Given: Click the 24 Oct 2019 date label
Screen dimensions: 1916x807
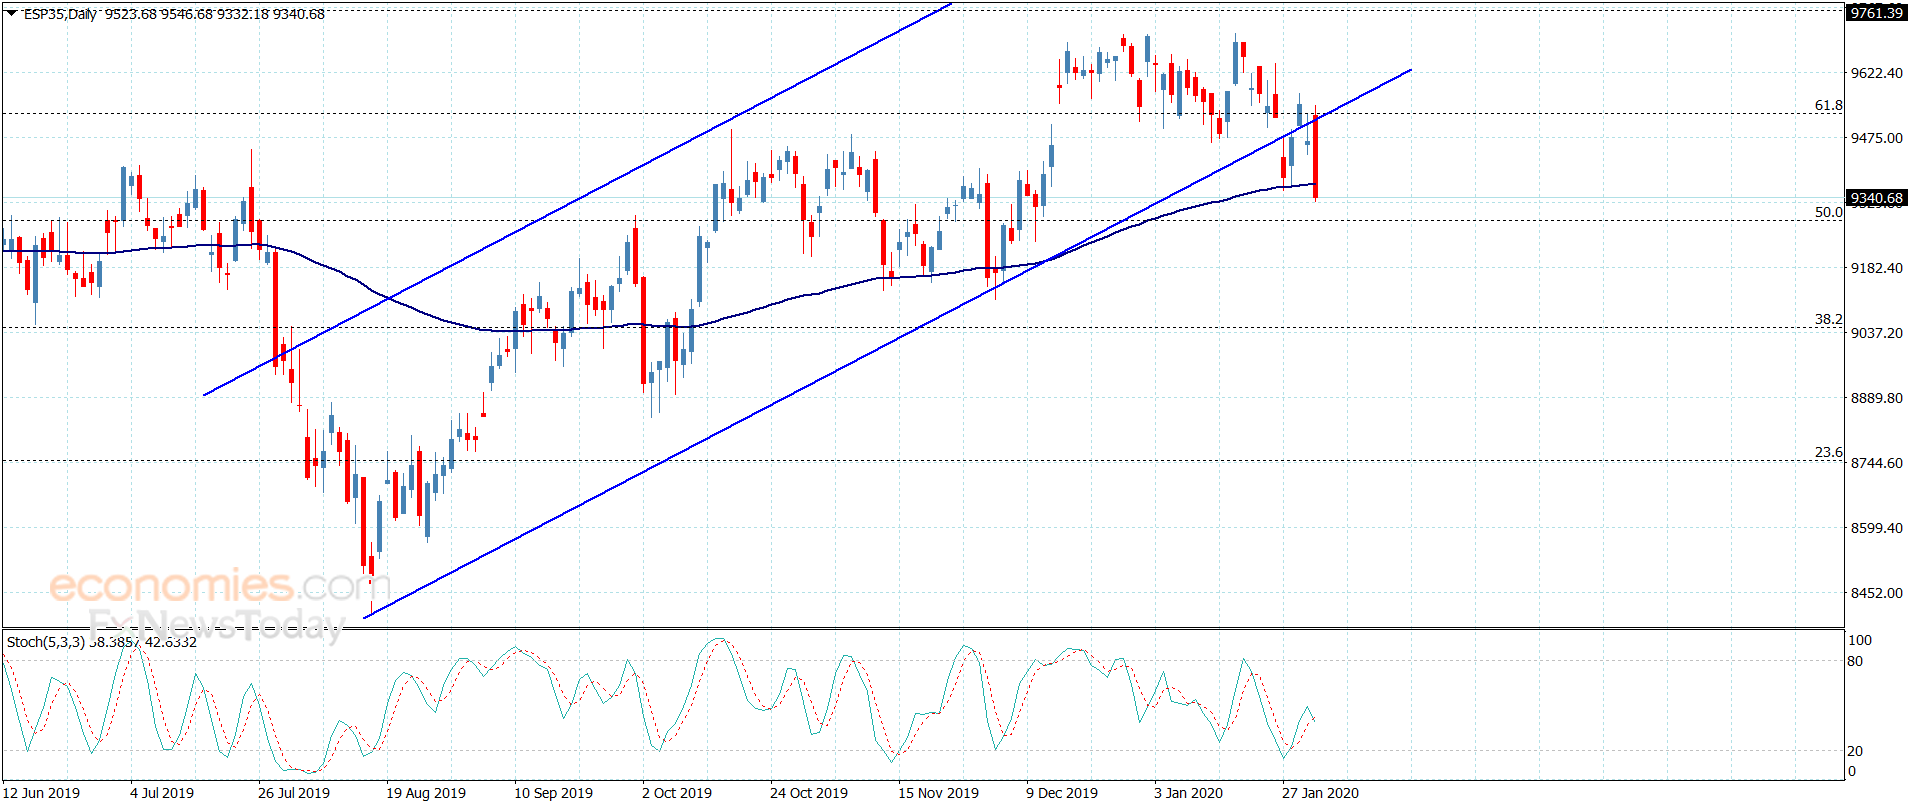Looking at the screenshot, I should click(809, 793).
